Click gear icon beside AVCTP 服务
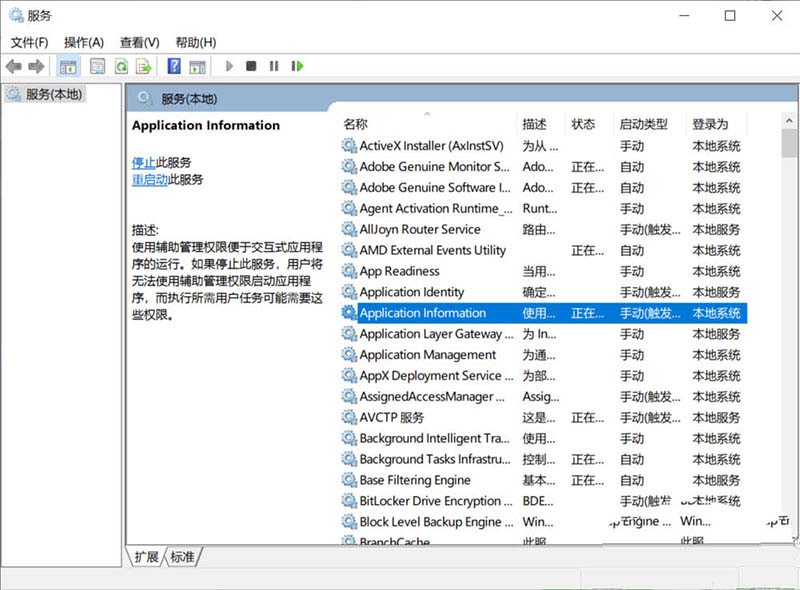 pos(349,418)
